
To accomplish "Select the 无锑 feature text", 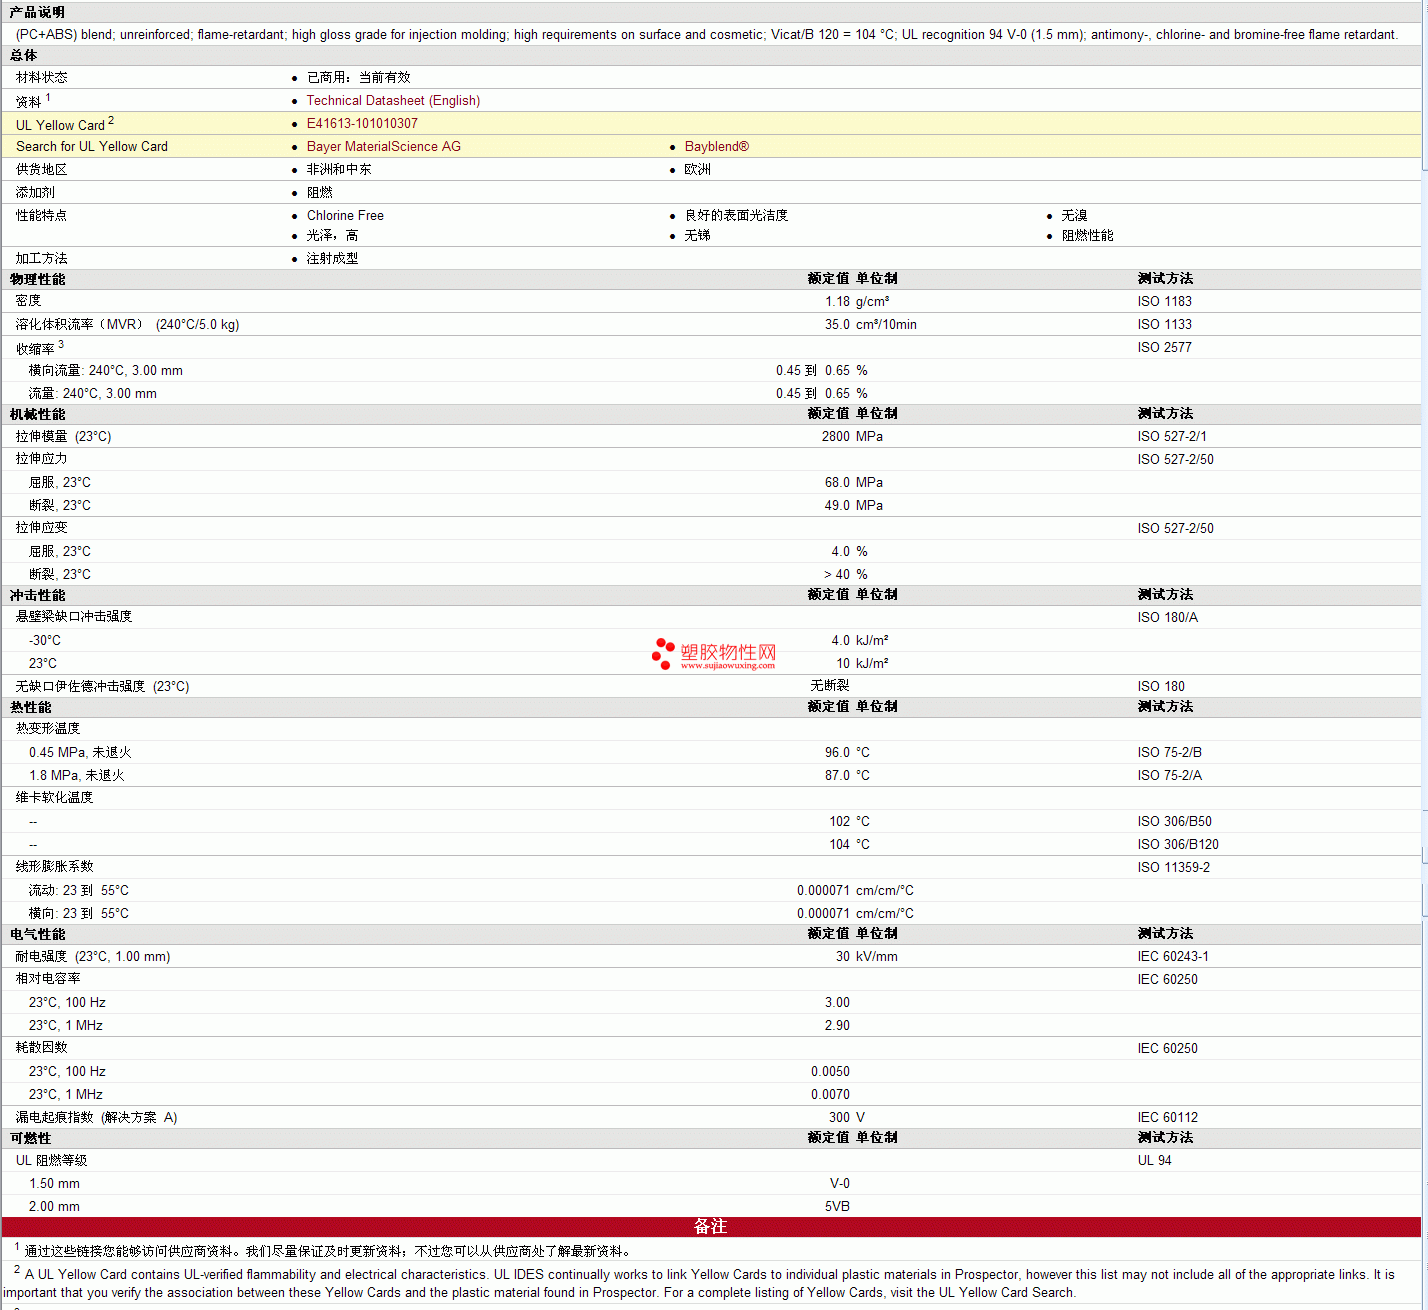I will [x=698, y=236].
